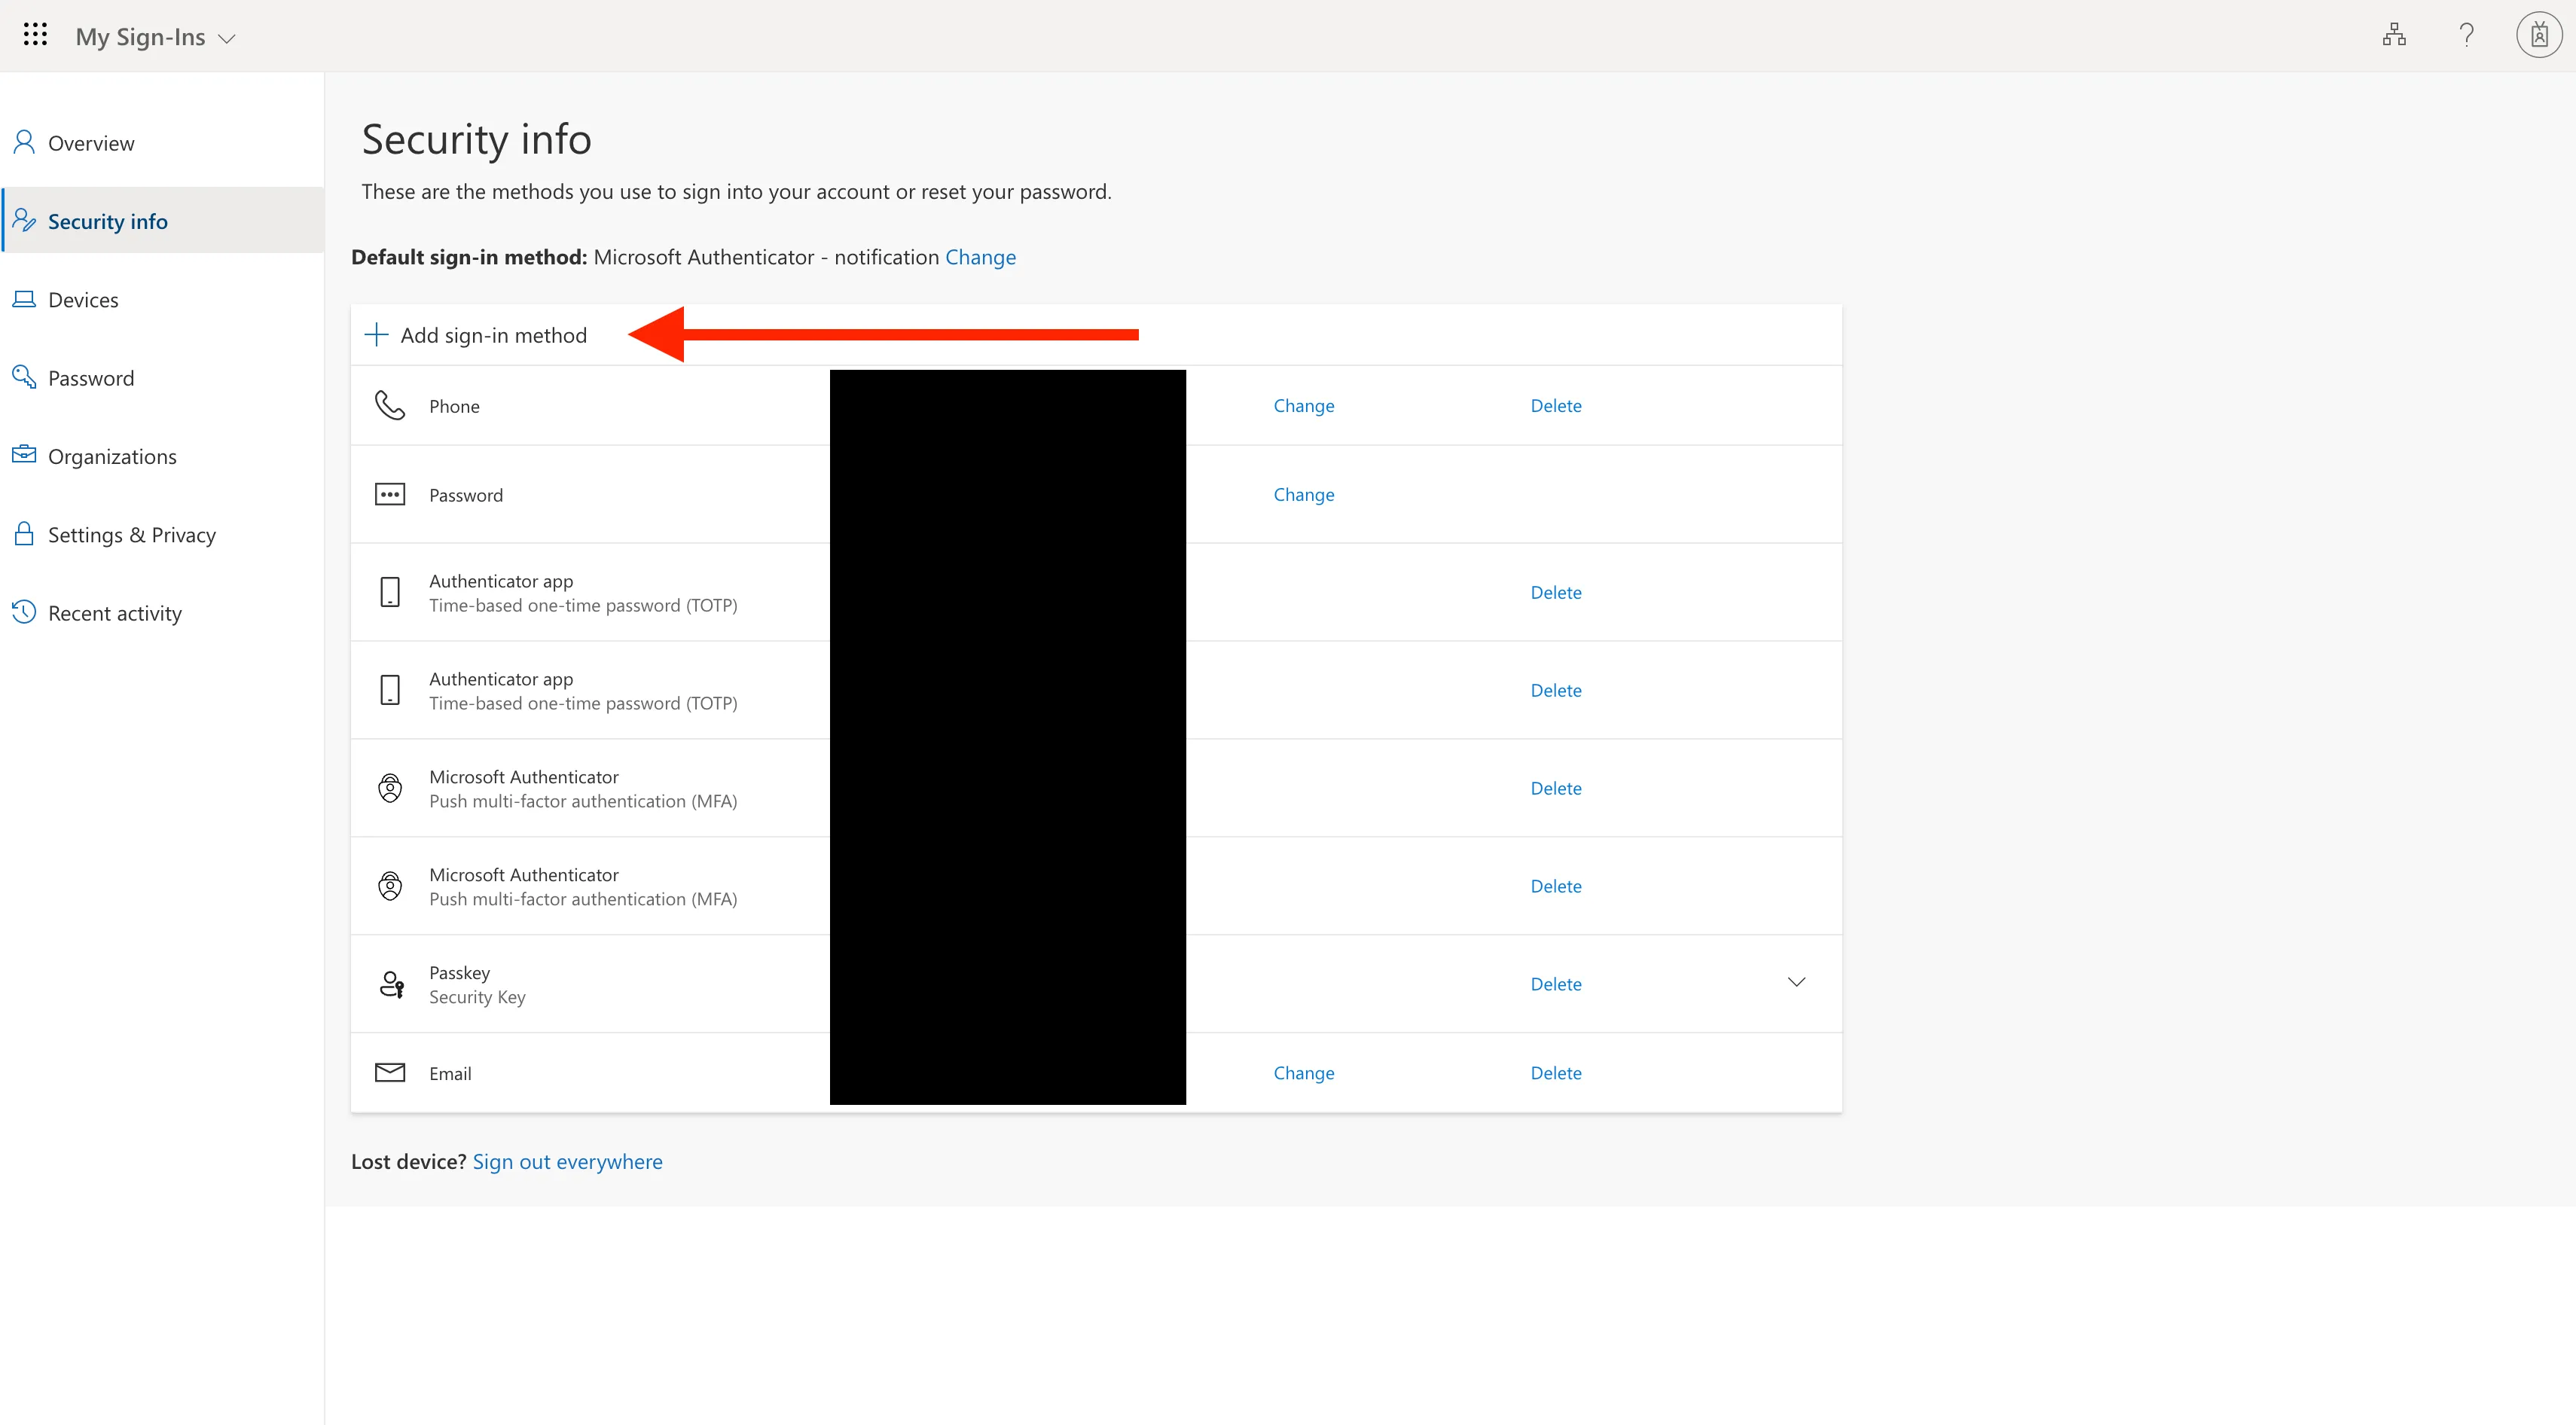2576x1425 pixels.
Task: Open Settings & Privacy in sidebar
Action: 131,535
